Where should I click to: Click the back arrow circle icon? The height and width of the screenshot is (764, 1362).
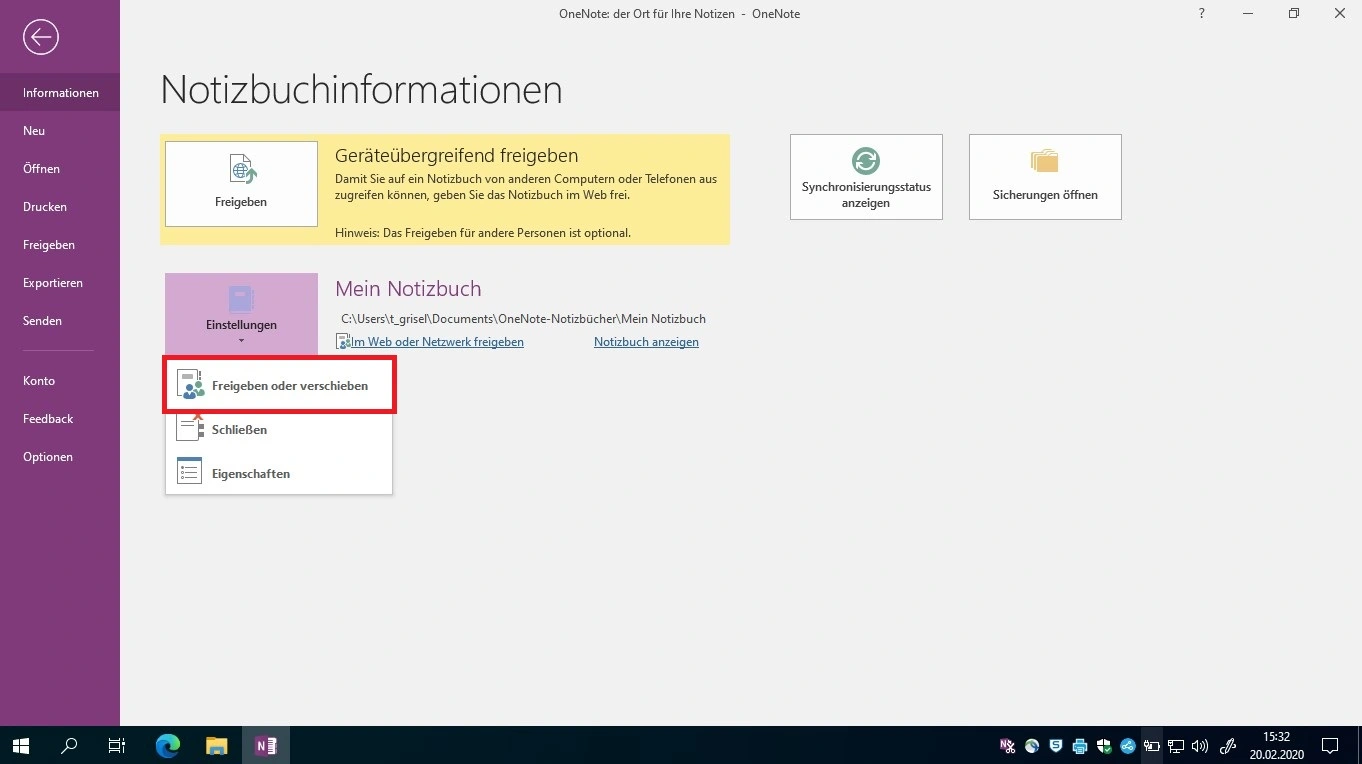[x=41, y=38]
